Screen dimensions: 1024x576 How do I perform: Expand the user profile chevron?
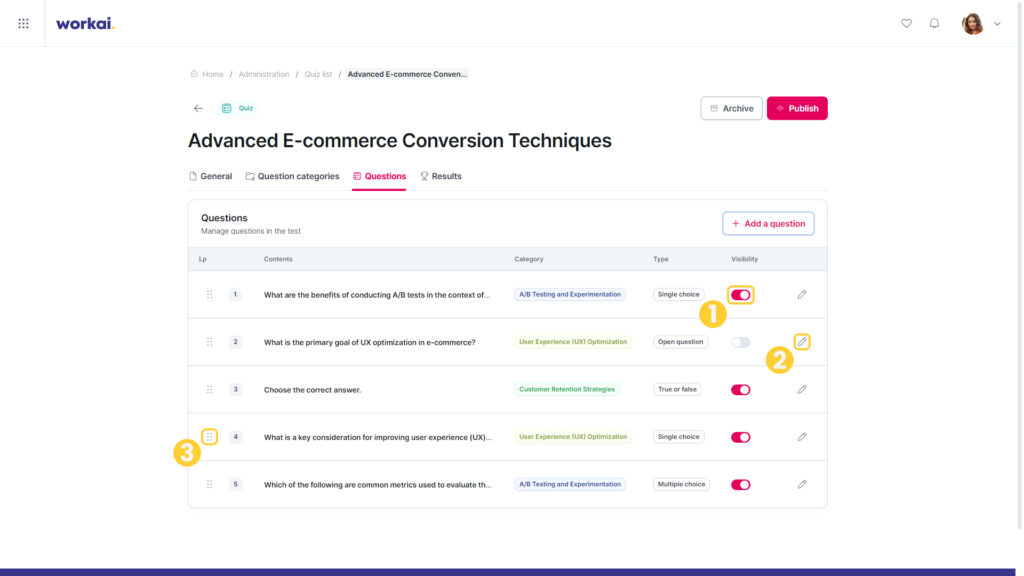coord(997,24)
